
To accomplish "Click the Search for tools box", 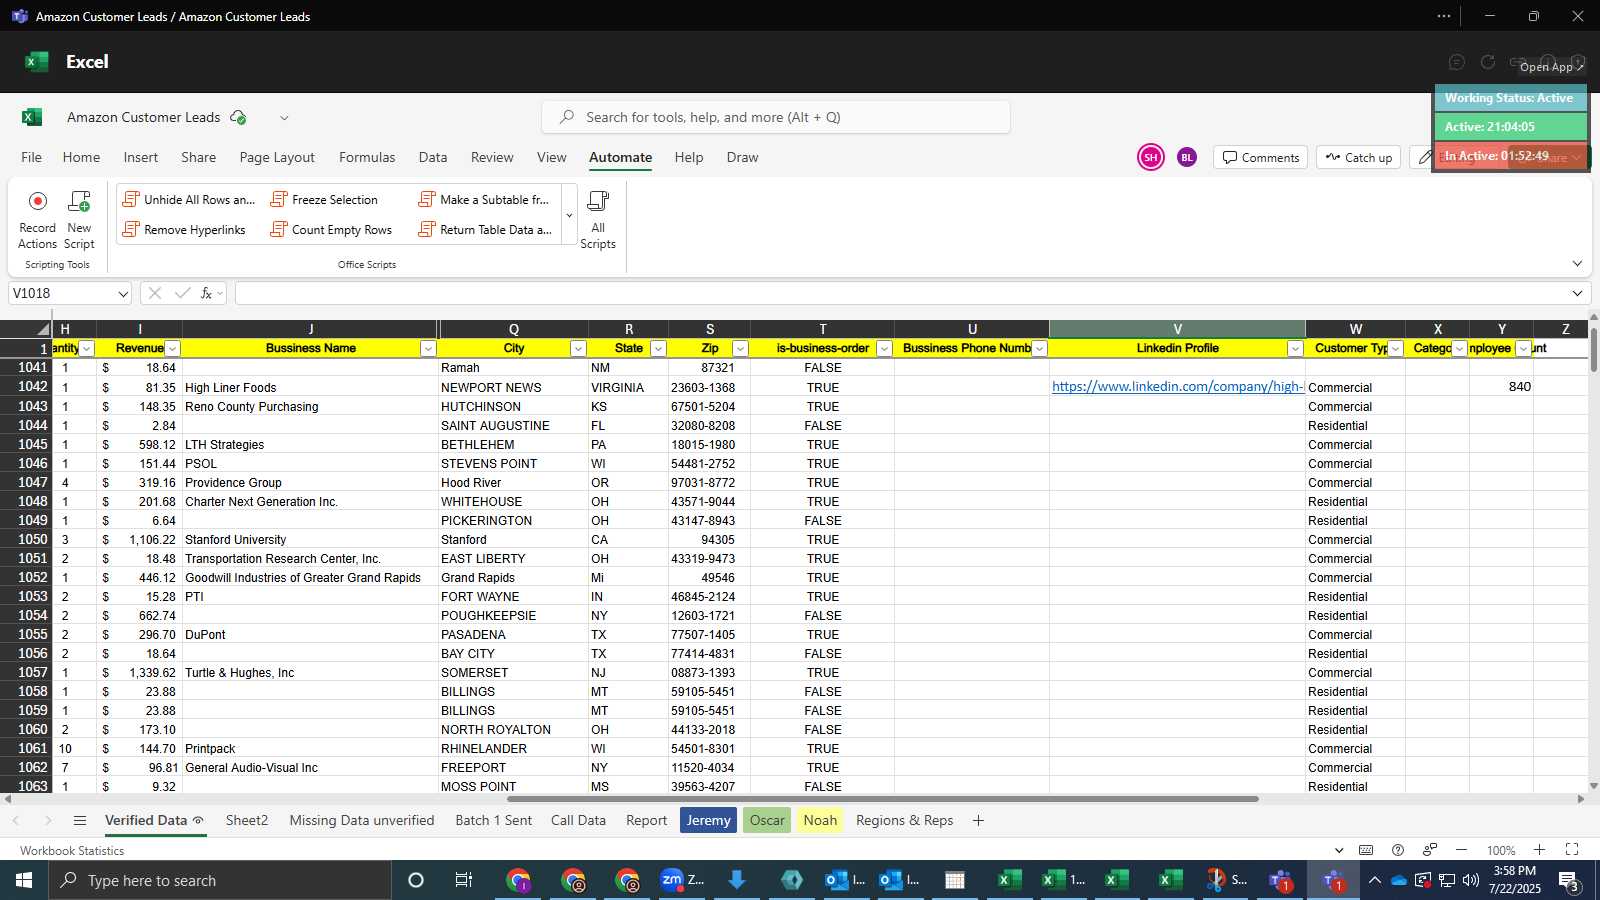I will pyautogui.click(x=776, y=117).
